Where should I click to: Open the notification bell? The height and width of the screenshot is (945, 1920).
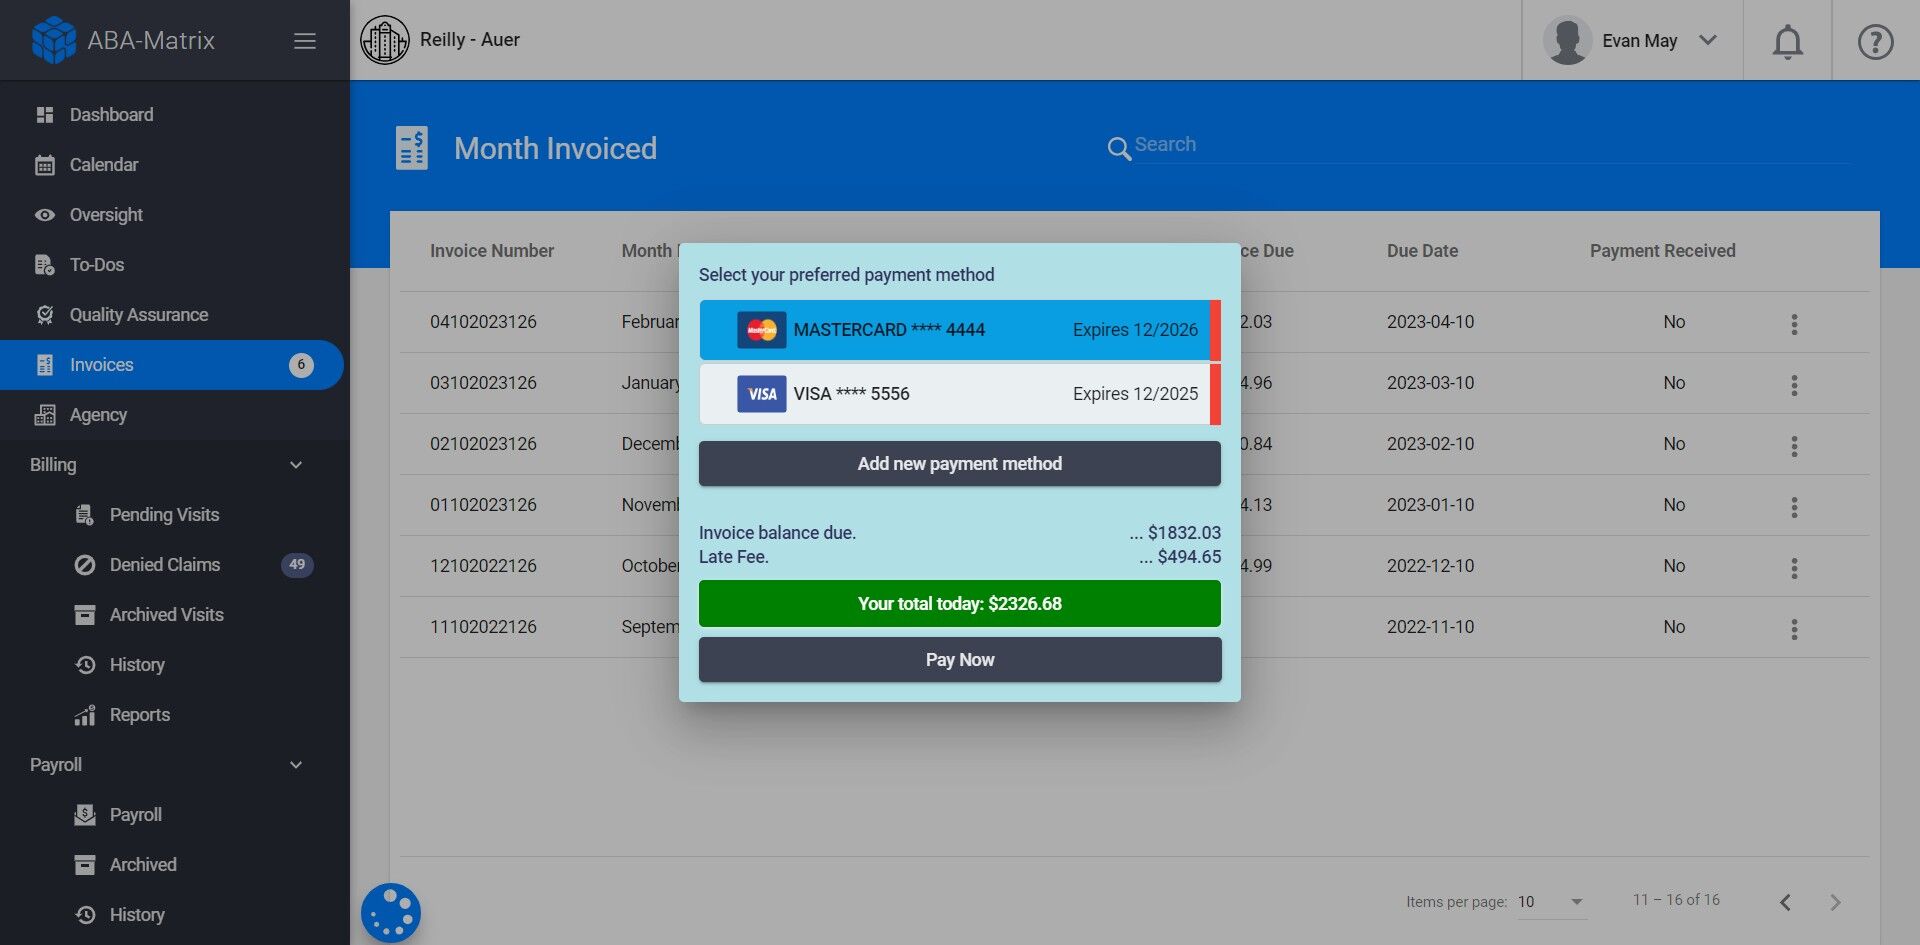(1787, 41)
